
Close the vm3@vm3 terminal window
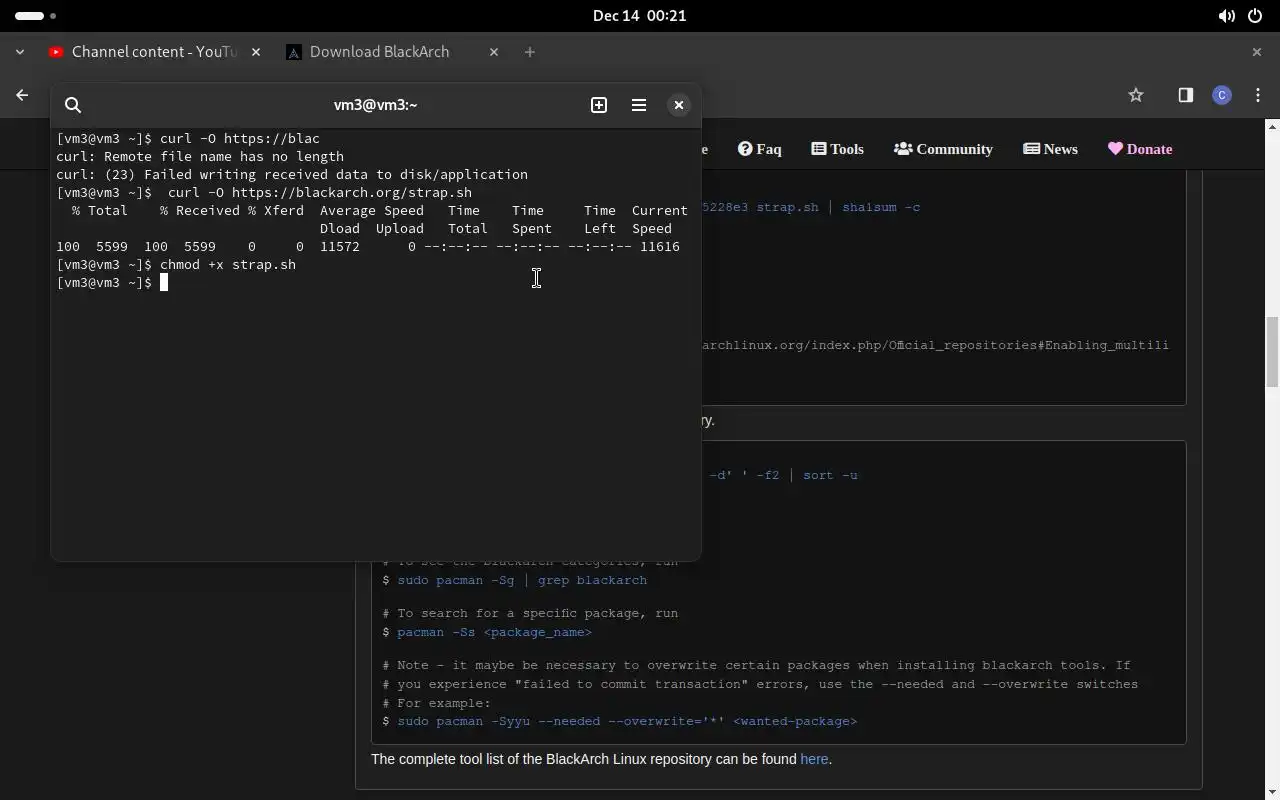(x=679, y=105)
